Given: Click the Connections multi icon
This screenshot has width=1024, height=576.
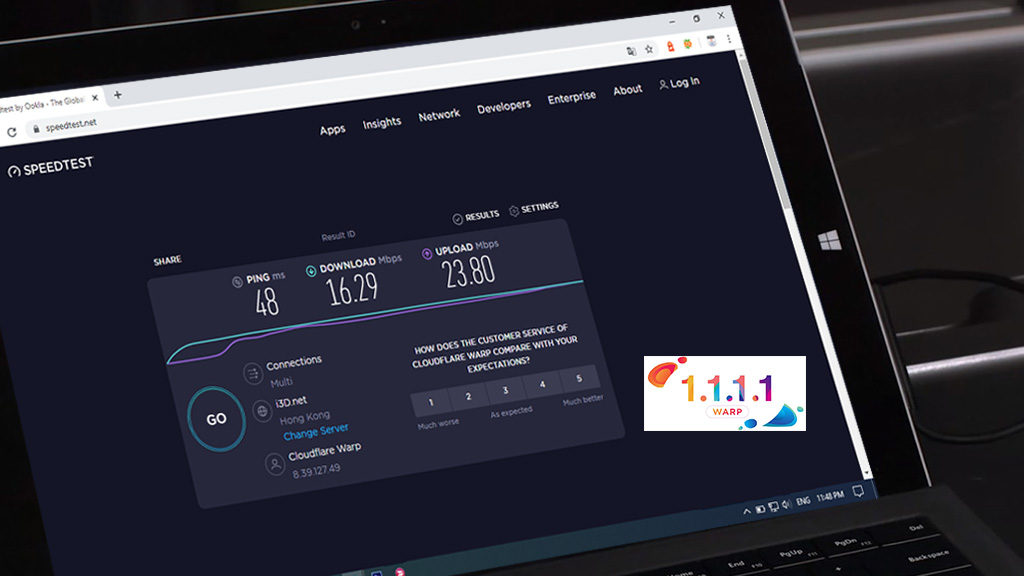Looking at the screenshot, I should 253,374.
